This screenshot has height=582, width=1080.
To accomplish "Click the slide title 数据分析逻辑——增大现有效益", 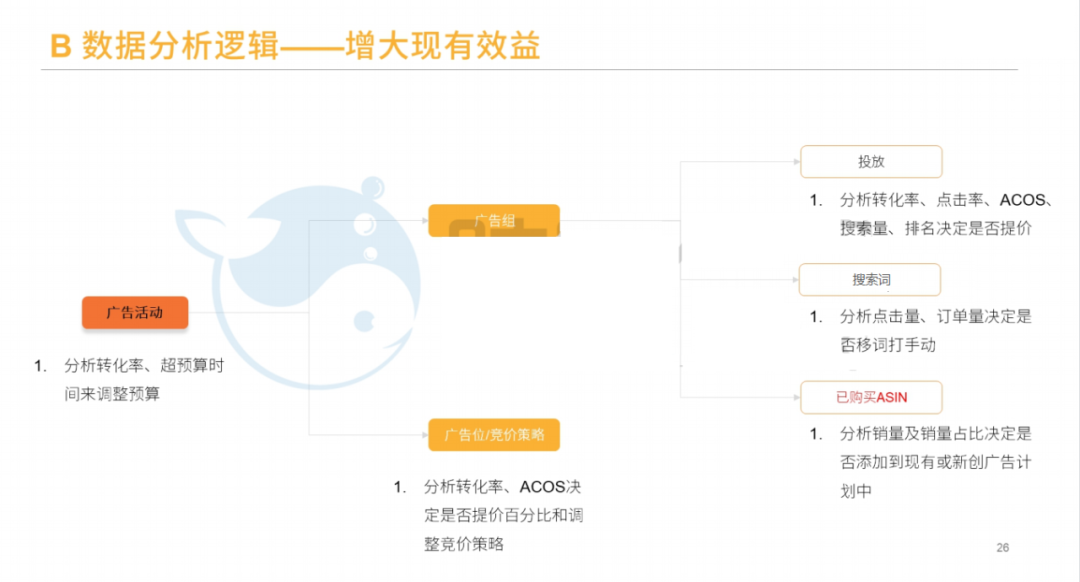I will point(311,46).
